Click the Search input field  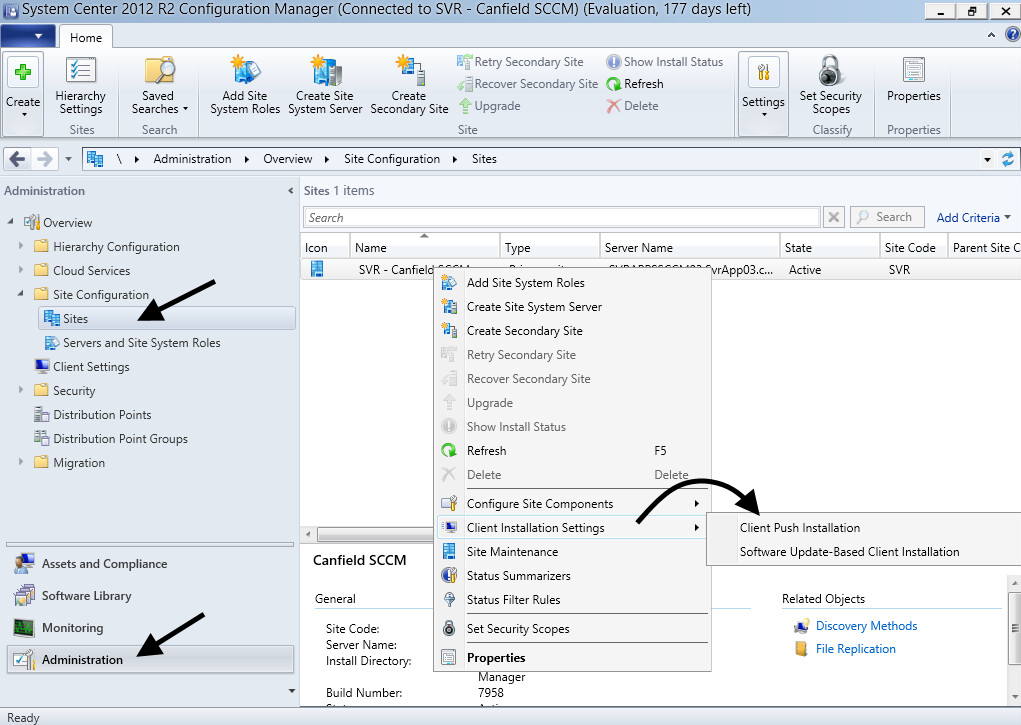(560, 217)
